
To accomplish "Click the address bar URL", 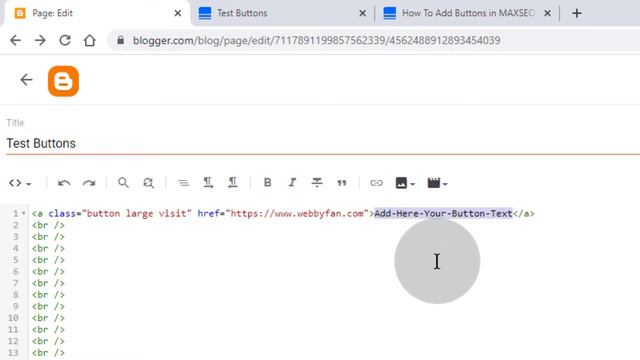I will click(316, 40).
